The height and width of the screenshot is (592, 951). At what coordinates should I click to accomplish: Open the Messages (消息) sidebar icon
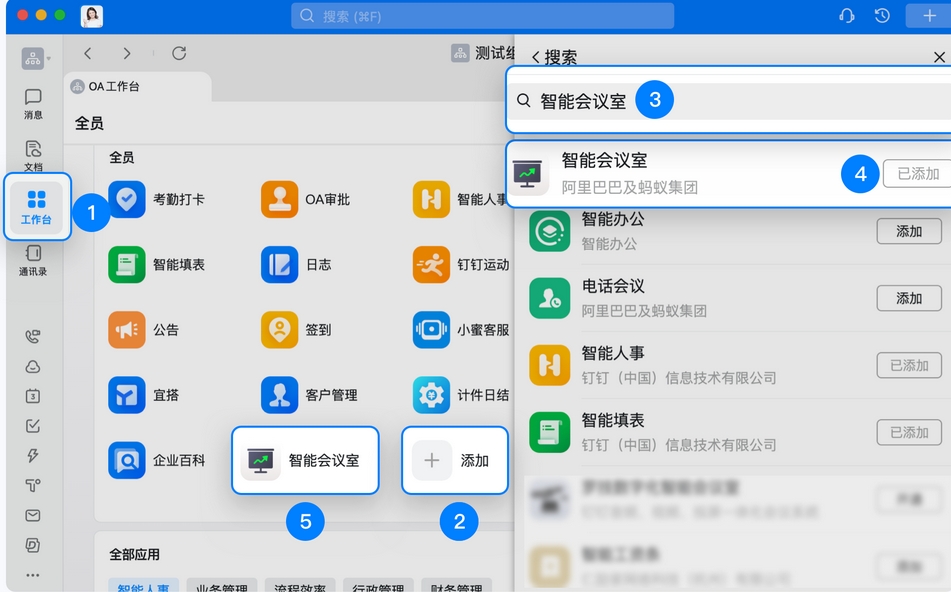tap(33, 104)
